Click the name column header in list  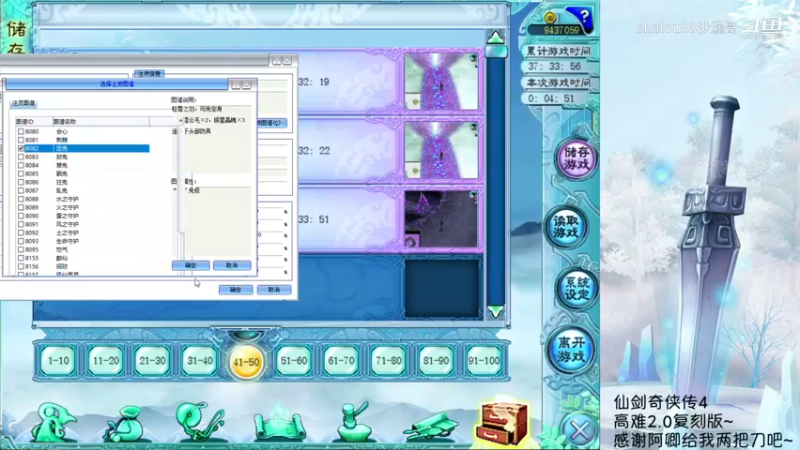[x=101, y=121]
